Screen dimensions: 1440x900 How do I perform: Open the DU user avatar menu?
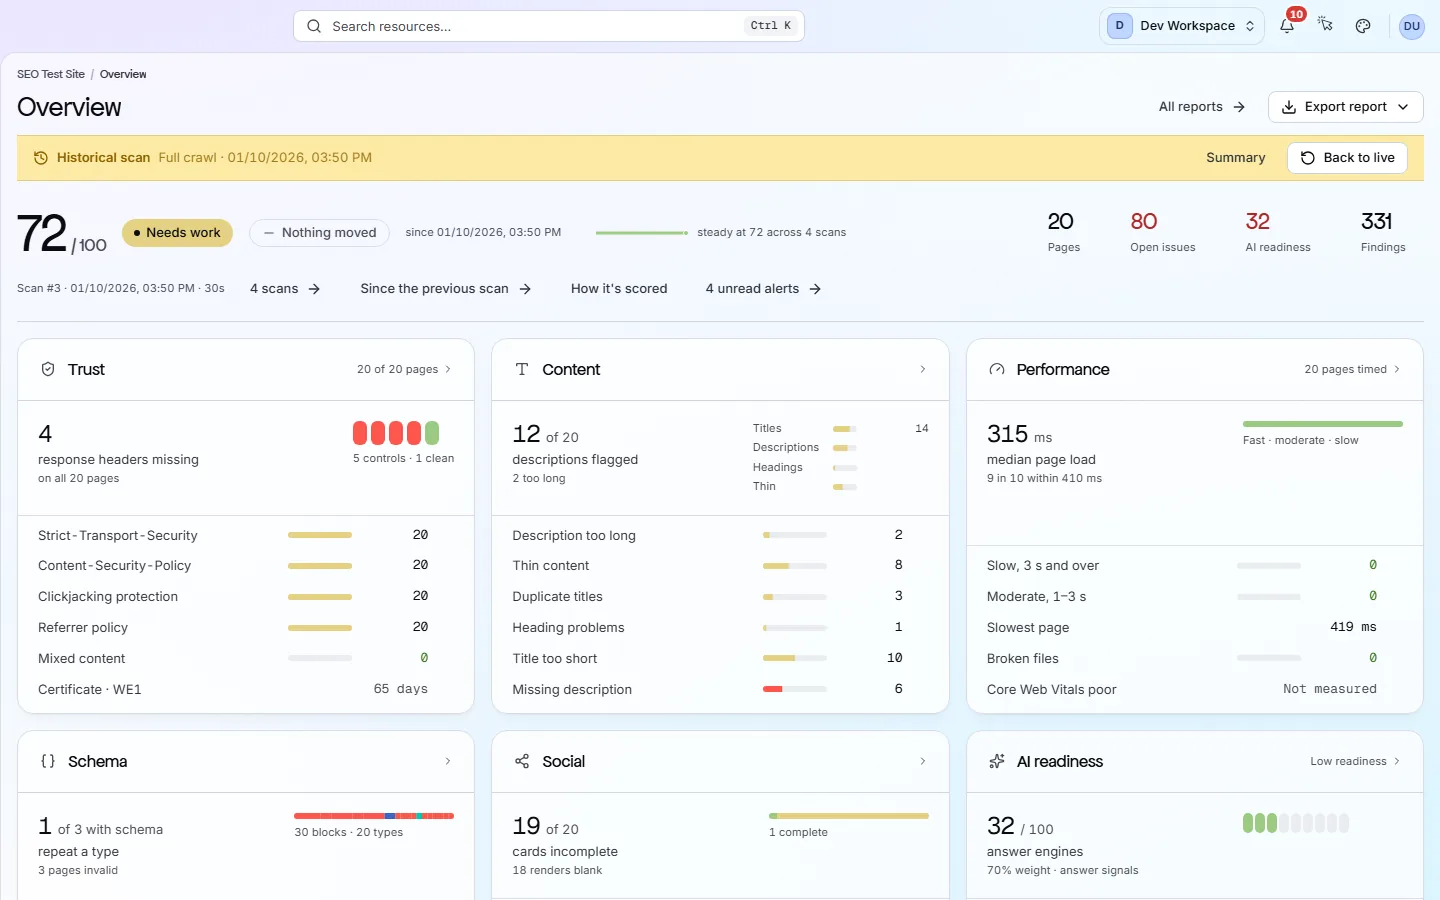pos(1411,26)
